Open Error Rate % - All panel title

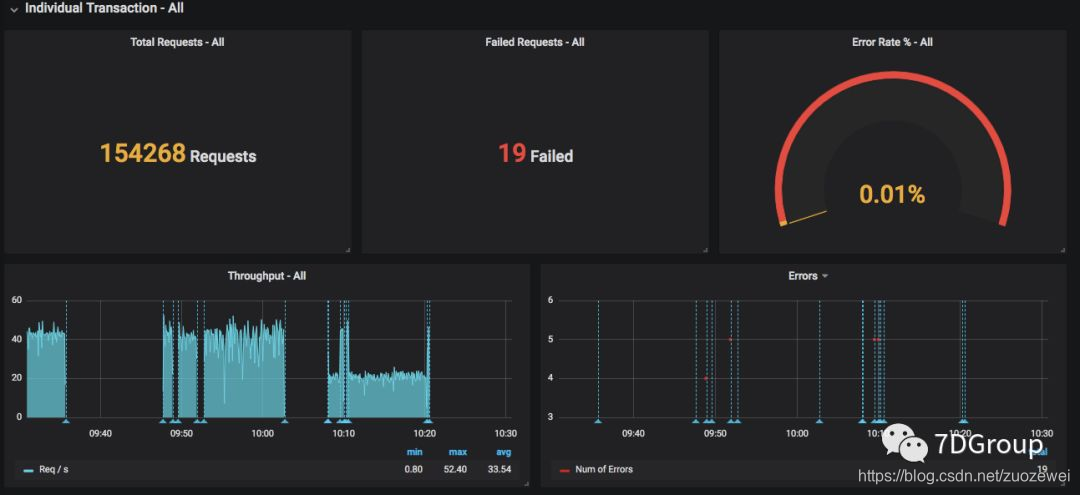click(x=892, y=42)
